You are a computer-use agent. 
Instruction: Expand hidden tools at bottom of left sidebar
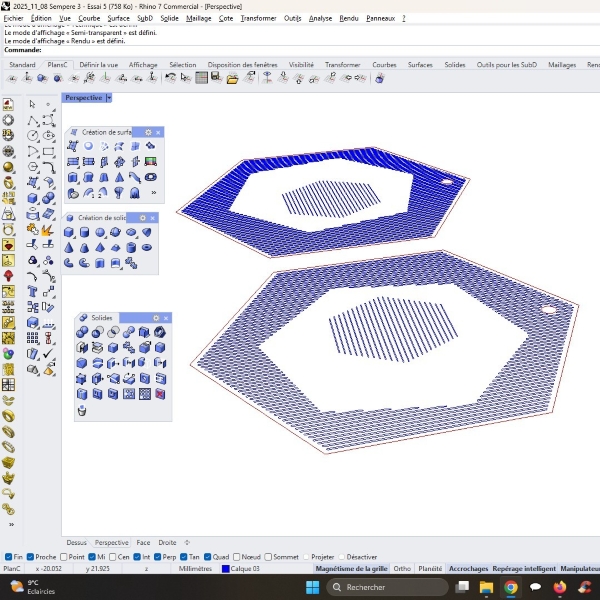tap(10, 524)
